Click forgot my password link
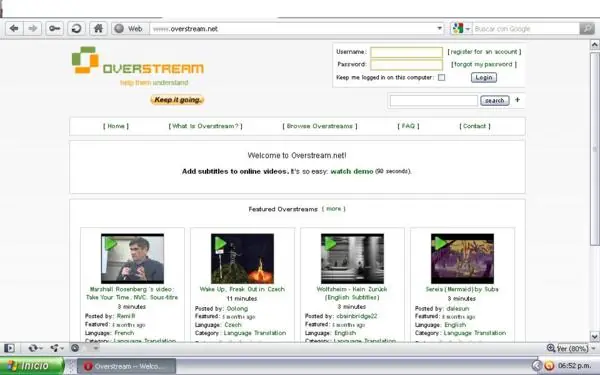The image size is (600, 375). 484,64
